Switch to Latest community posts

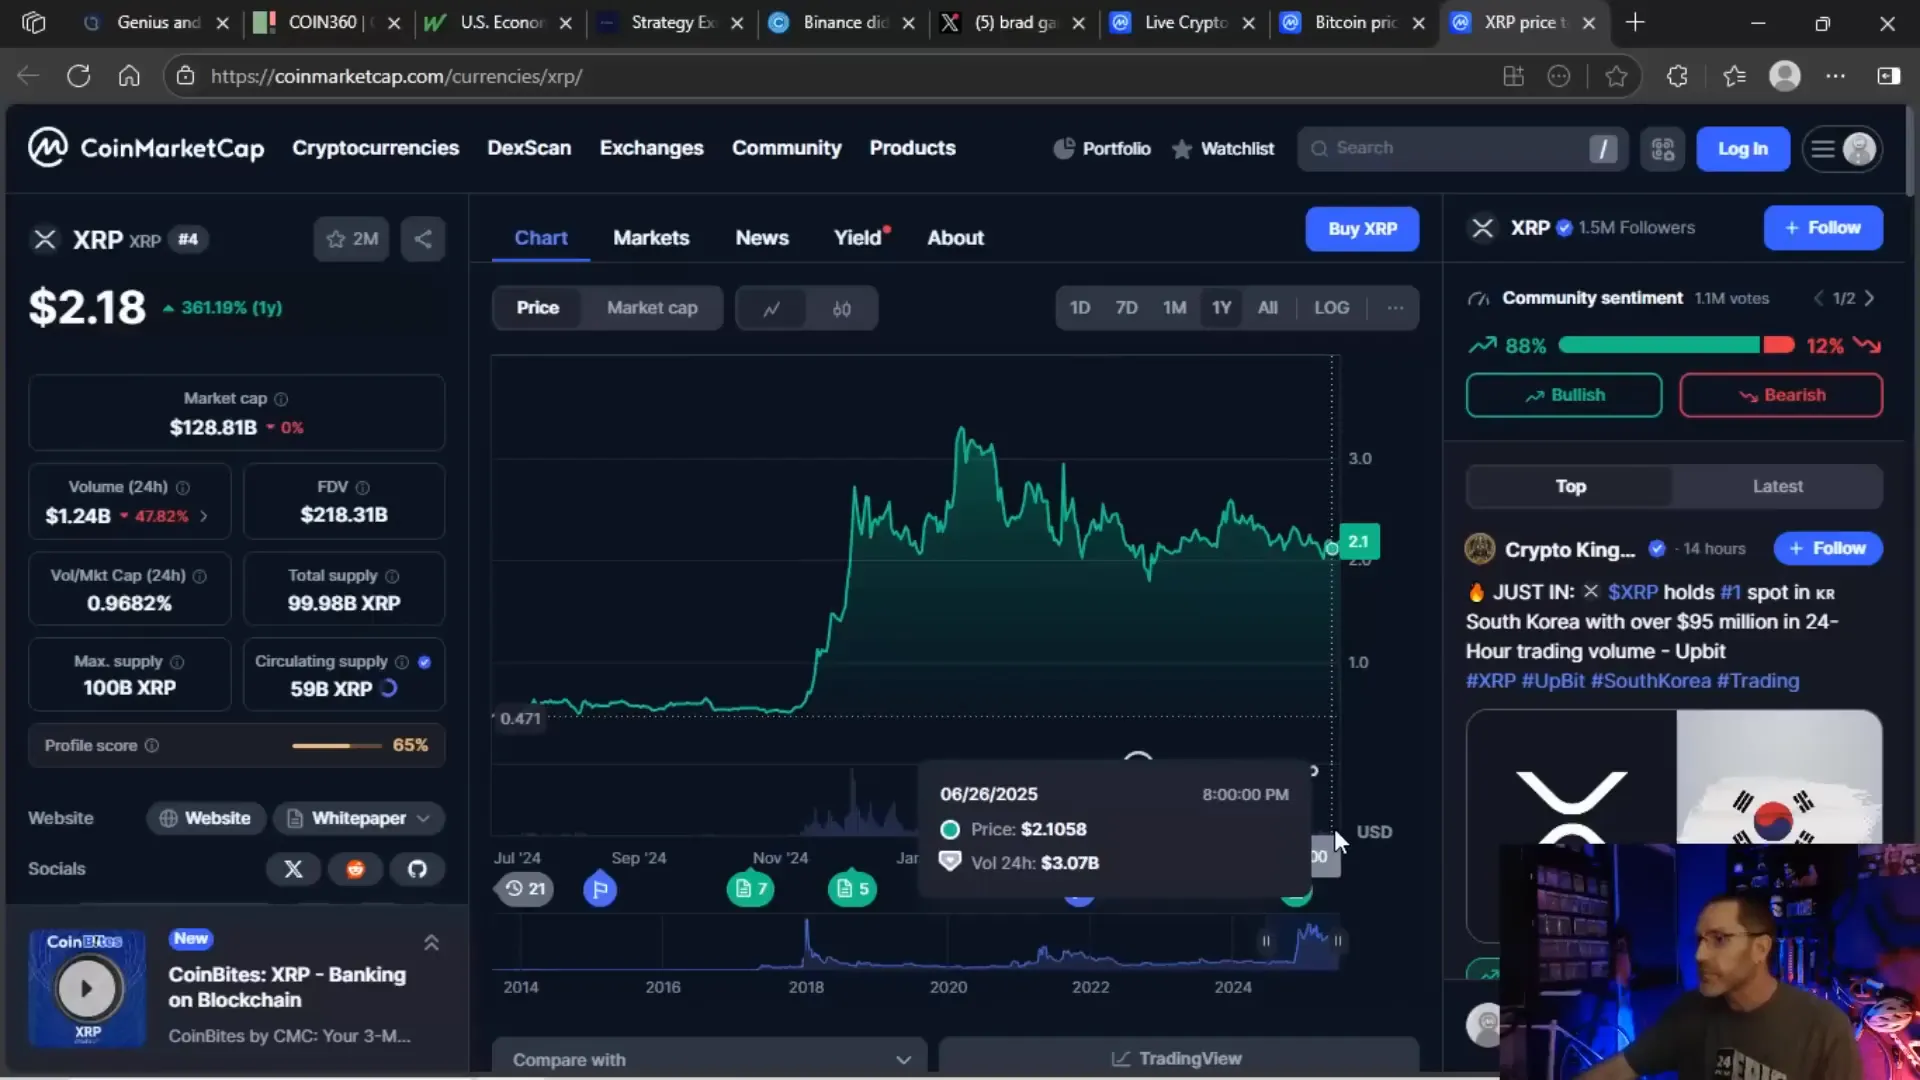point(1777,487)
